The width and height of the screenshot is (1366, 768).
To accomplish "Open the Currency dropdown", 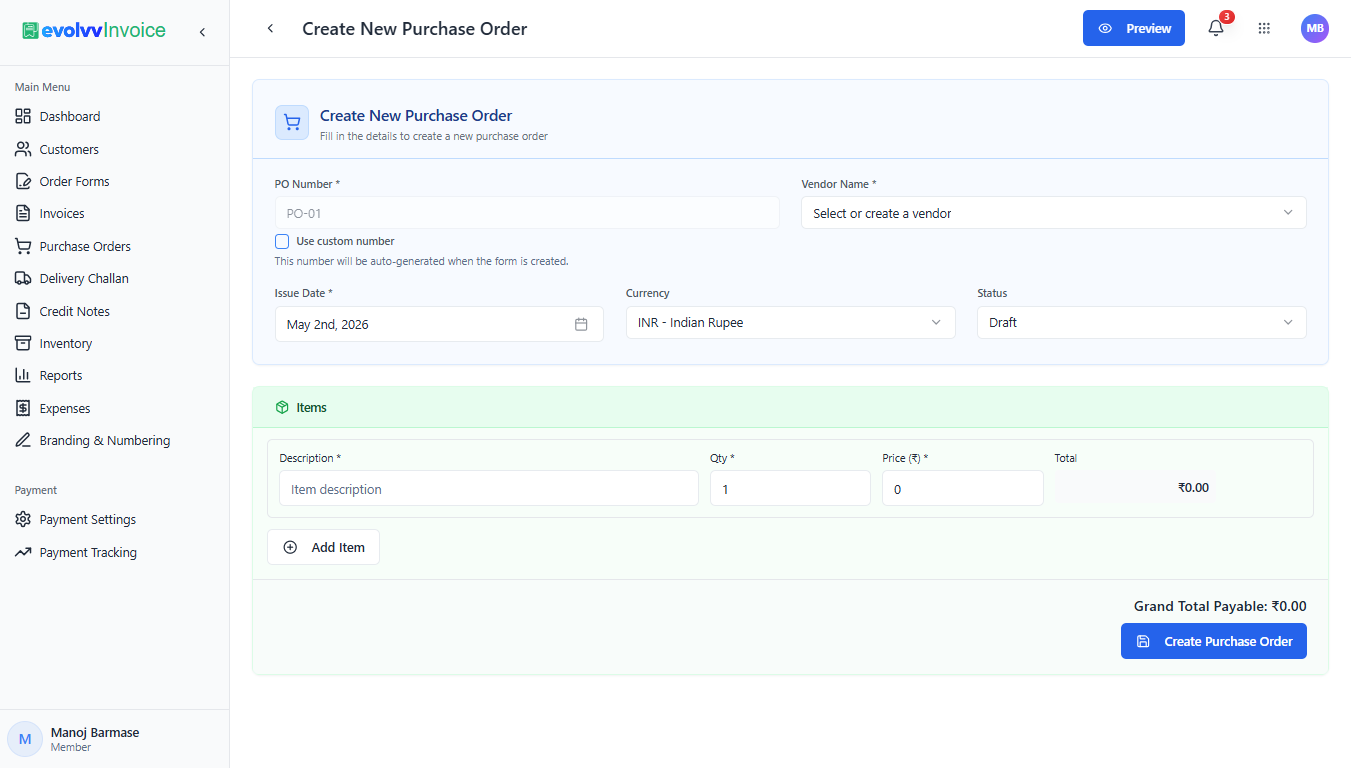I will [790, 322].
